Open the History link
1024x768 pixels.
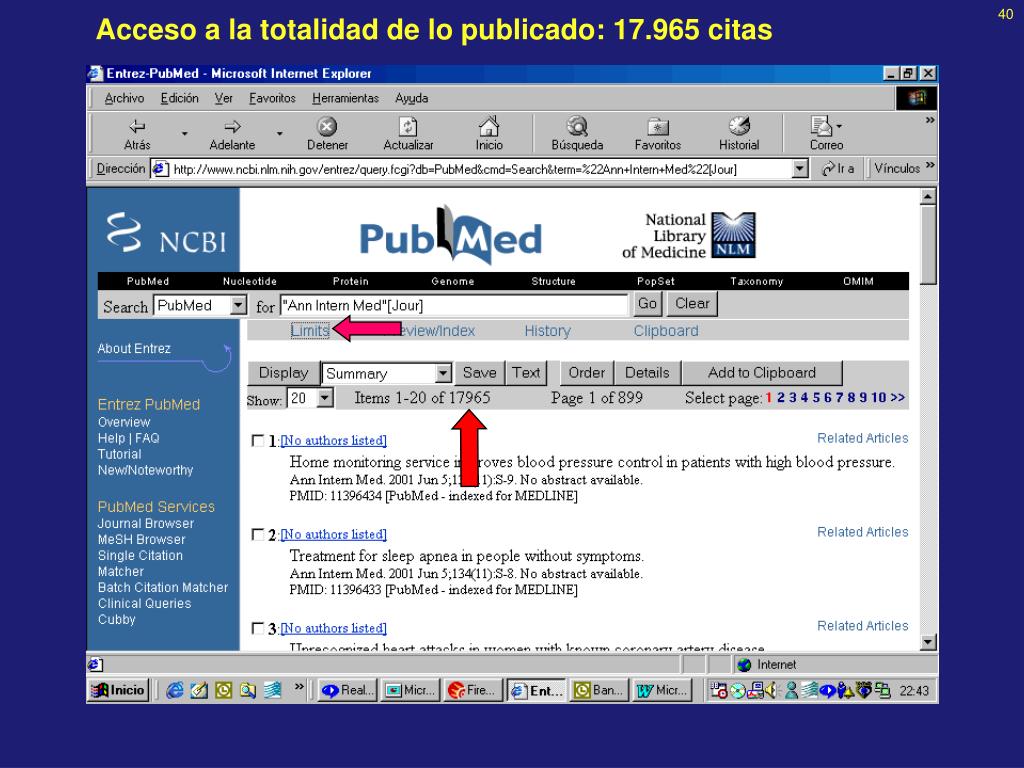[547, 331]
